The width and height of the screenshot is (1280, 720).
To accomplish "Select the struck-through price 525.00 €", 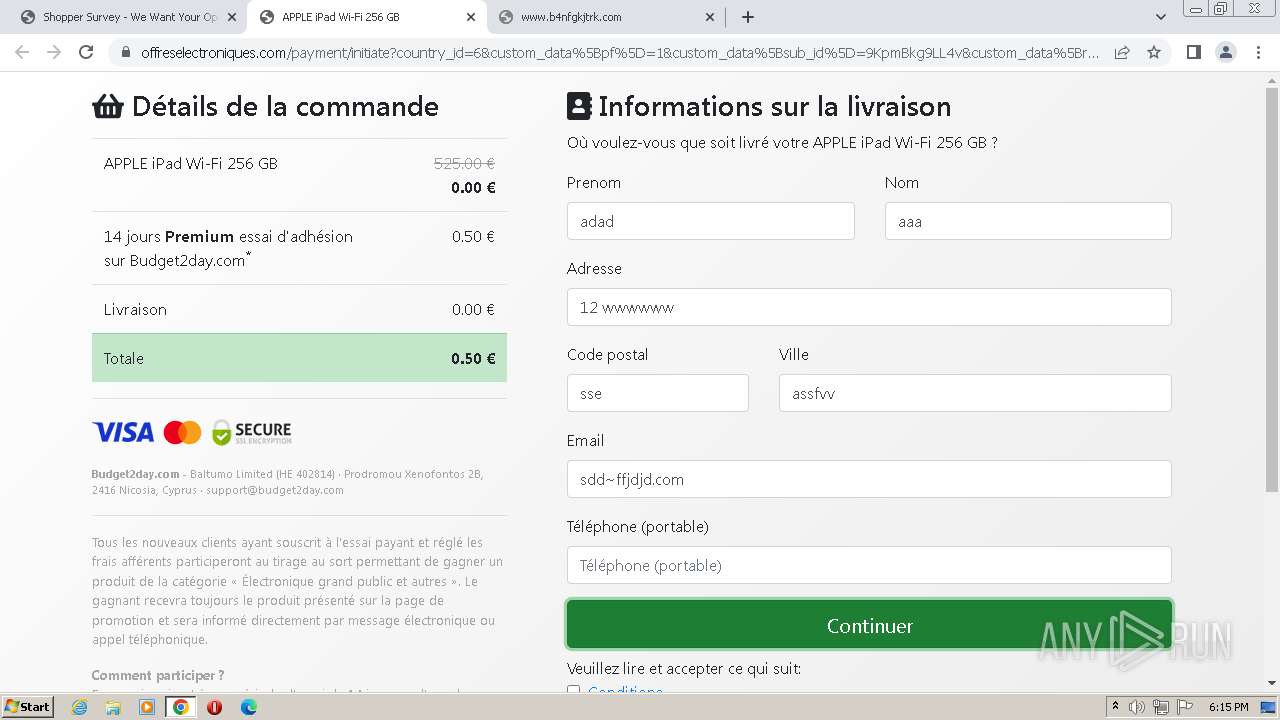I will (464, 163).
